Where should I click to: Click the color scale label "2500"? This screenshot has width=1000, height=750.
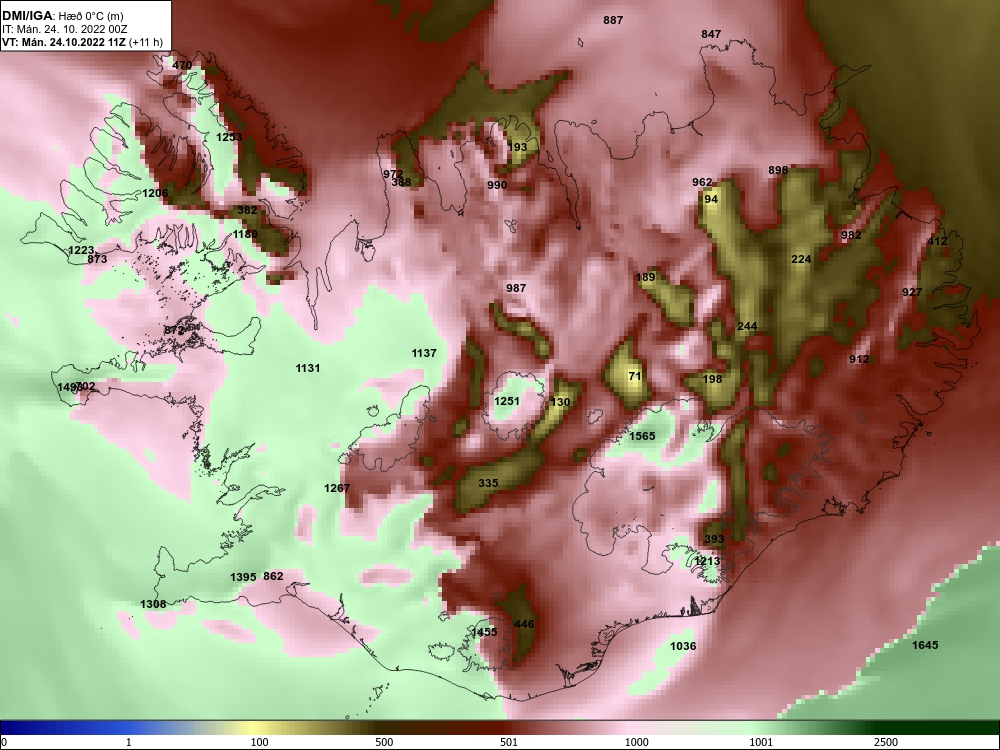coord(886,742)
